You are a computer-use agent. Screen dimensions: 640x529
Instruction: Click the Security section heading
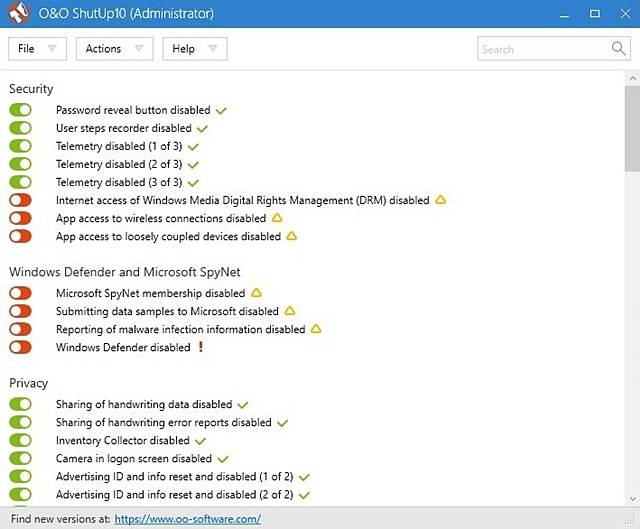[x=31, y=89]
